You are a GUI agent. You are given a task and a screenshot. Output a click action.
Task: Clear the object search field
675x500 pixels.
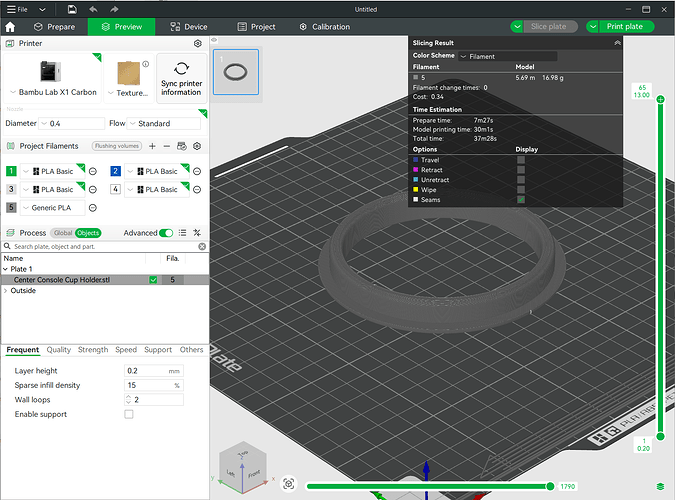coord(202,246)
